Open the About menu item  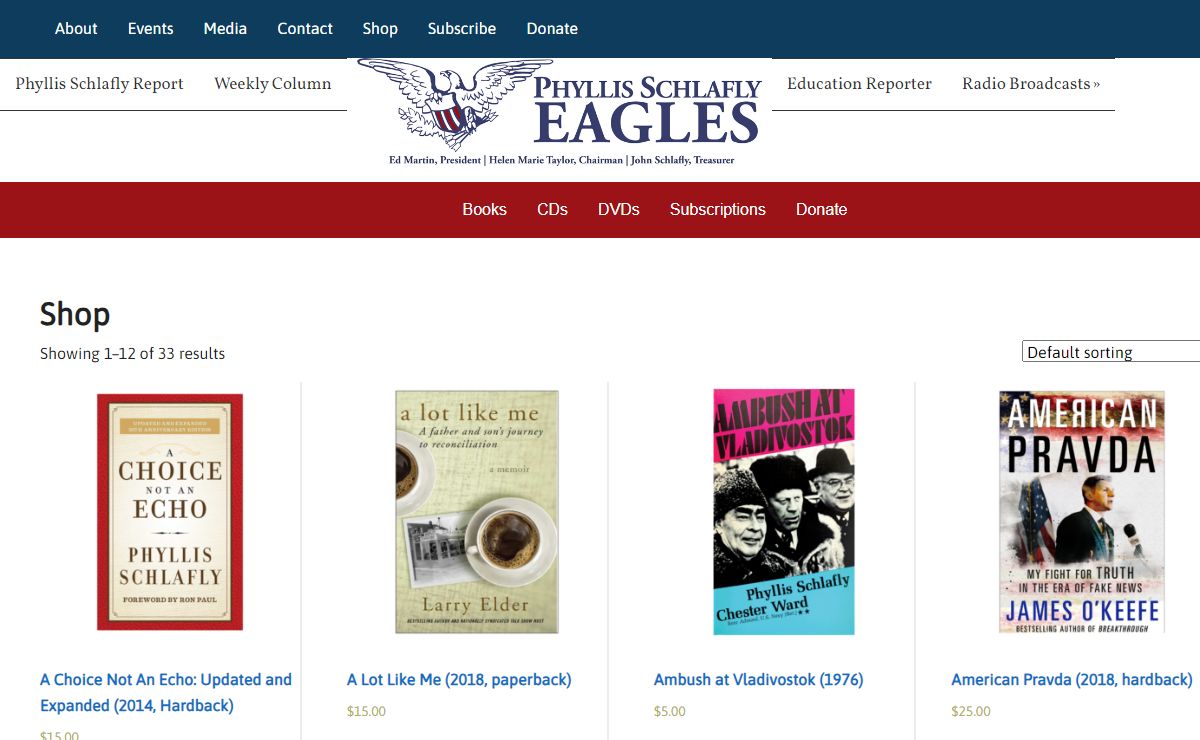coord(76,29)
